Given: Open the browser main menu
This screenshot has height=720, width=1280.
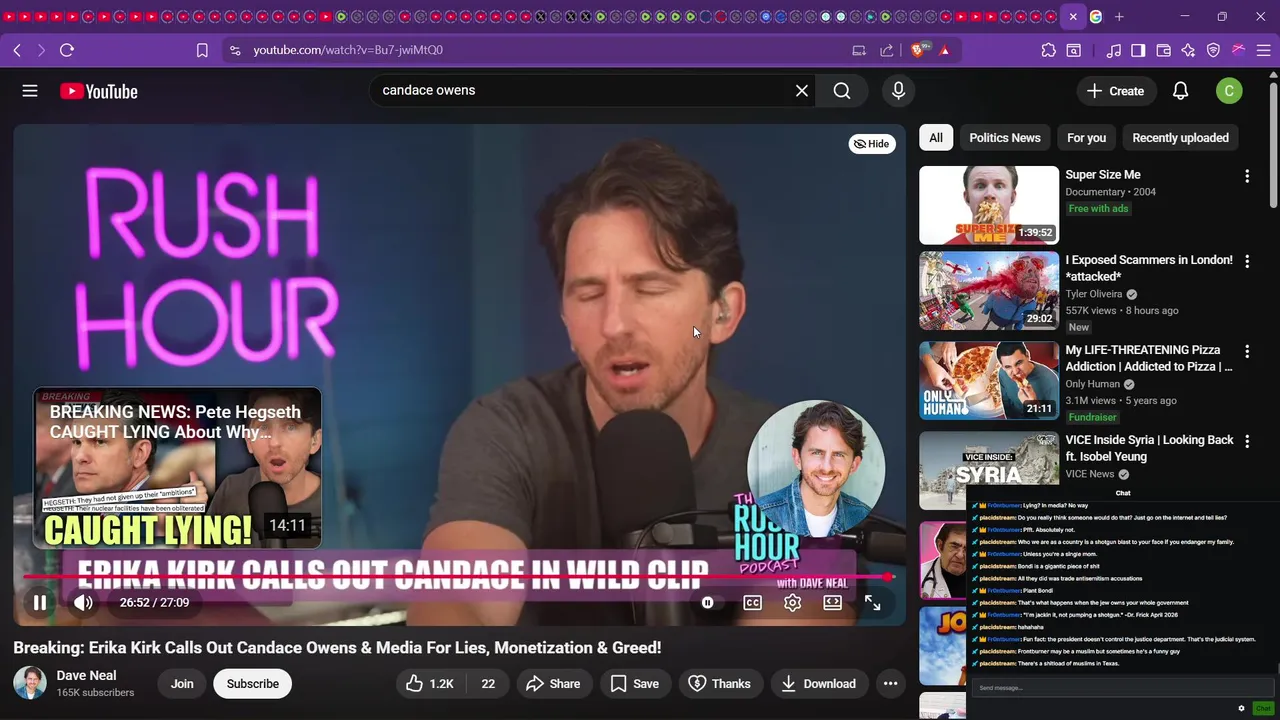Looking at the screenshot, I should (x=1262, y=50).
